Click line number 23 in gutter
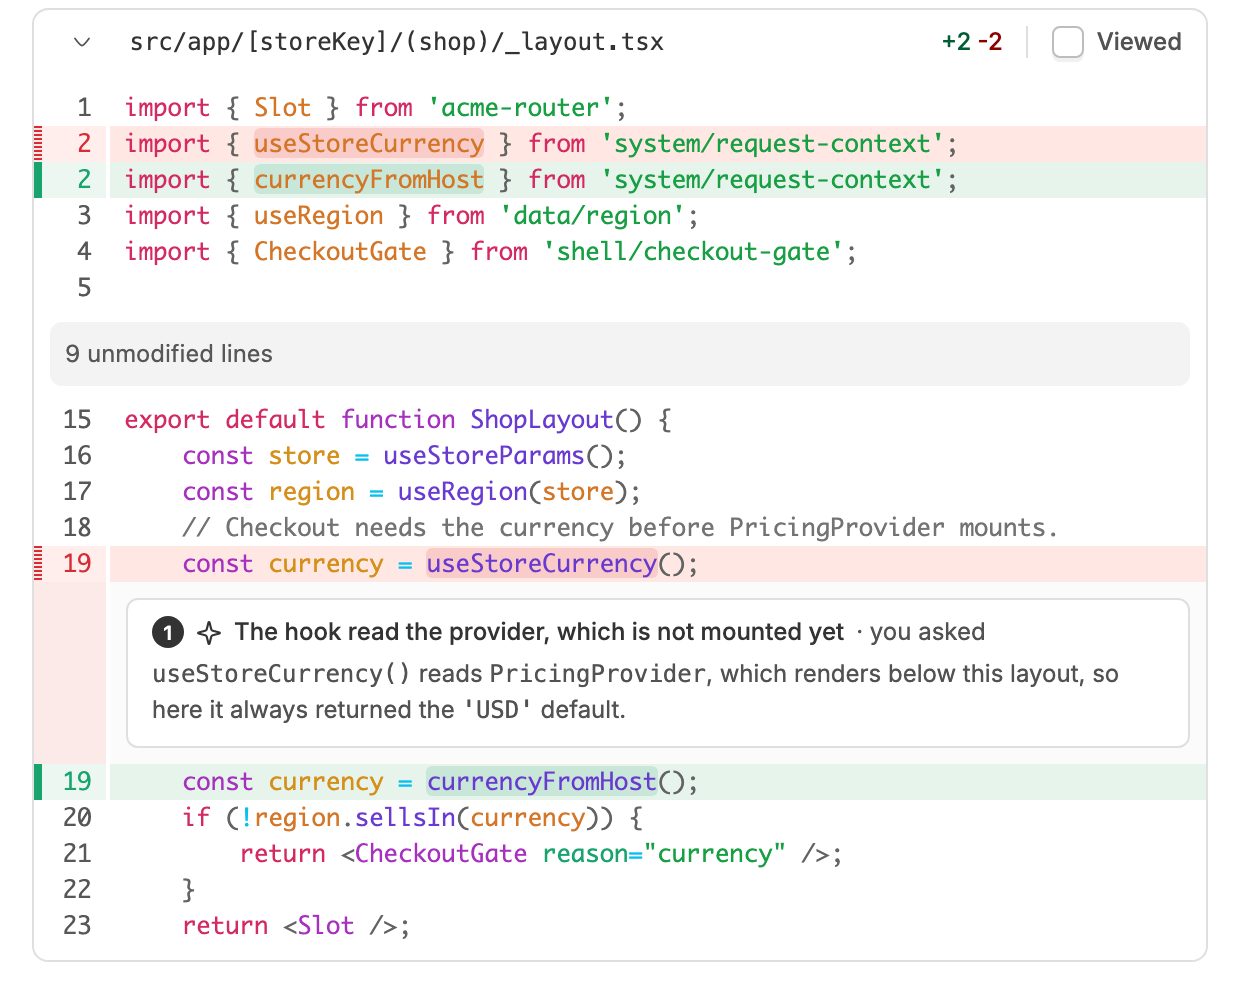Image resolution: width=1240 pixels, height=994 pixels. click(x=77, y=926)
